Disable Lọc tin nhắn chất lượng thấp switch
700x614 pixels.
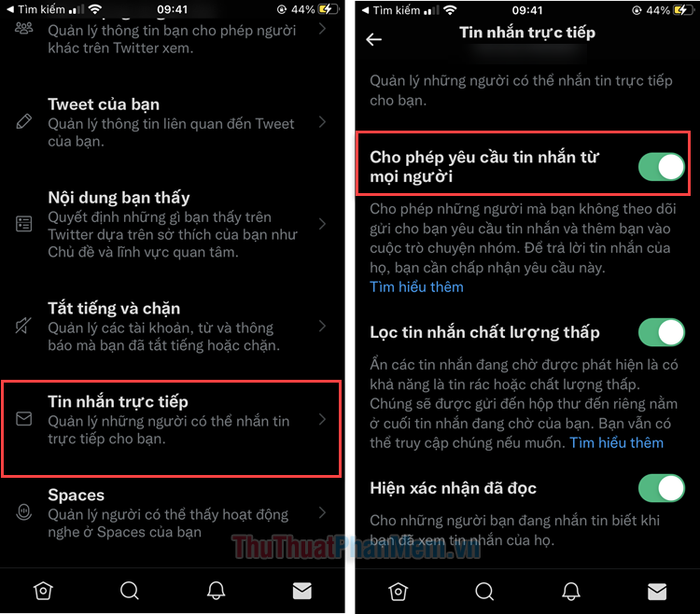click(661, 332)
